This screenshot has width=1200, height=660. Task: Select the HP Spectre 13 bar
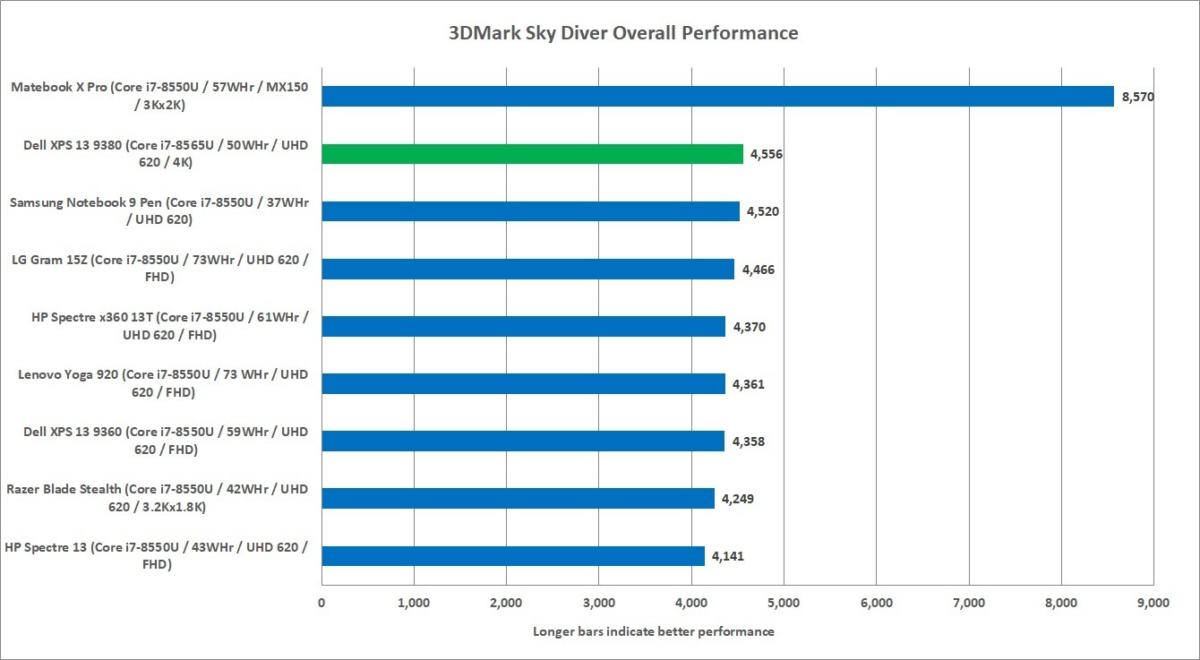(513, 556)
